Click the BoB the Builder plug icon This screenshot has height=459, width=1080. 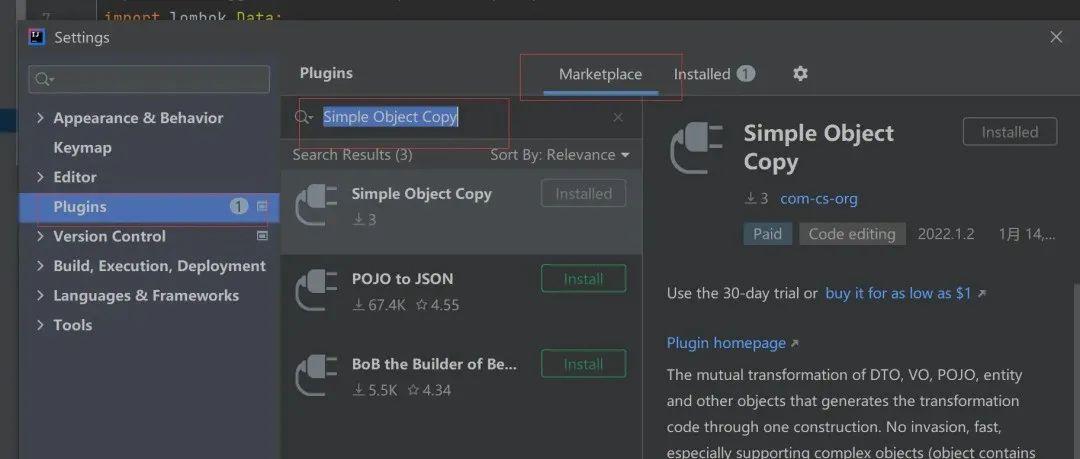coord(316,376)
